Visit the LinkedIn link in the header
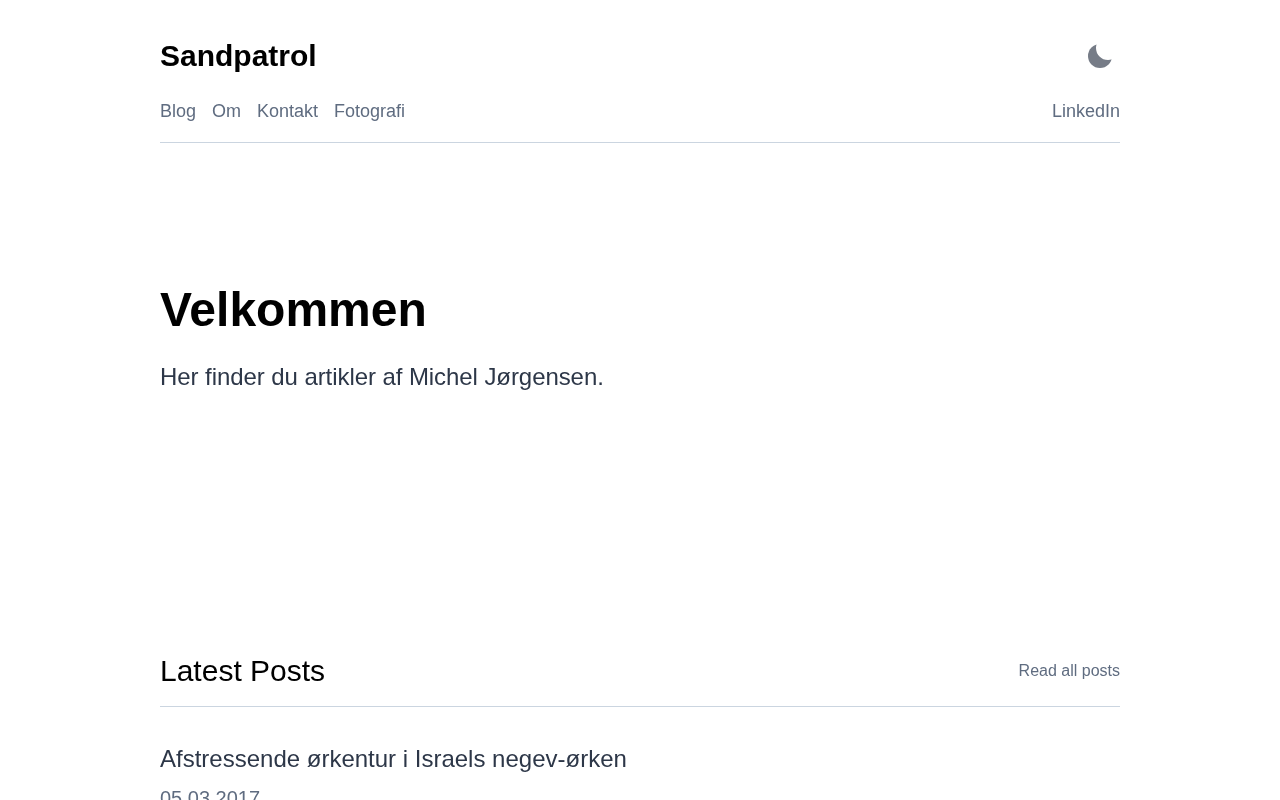Image resolution: width=1280 pixels, height=800 pixels. (1085, 111)
